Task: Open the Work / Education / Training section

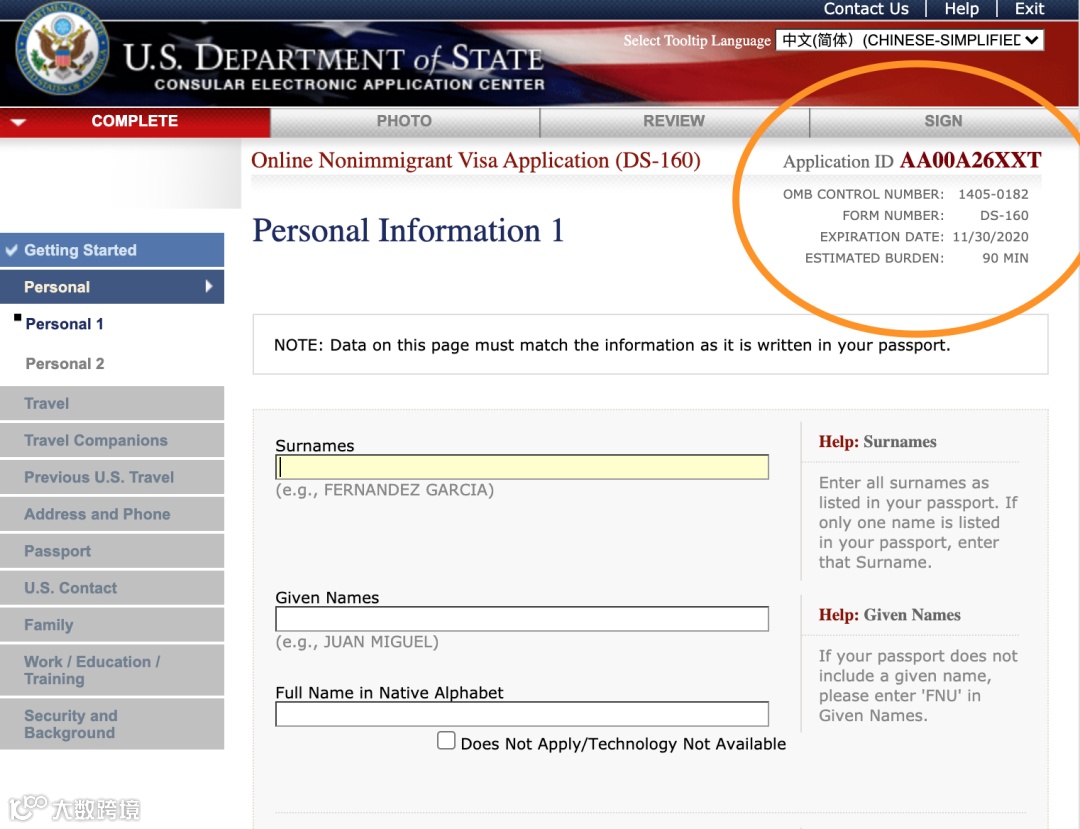Action: click(112, 670)
